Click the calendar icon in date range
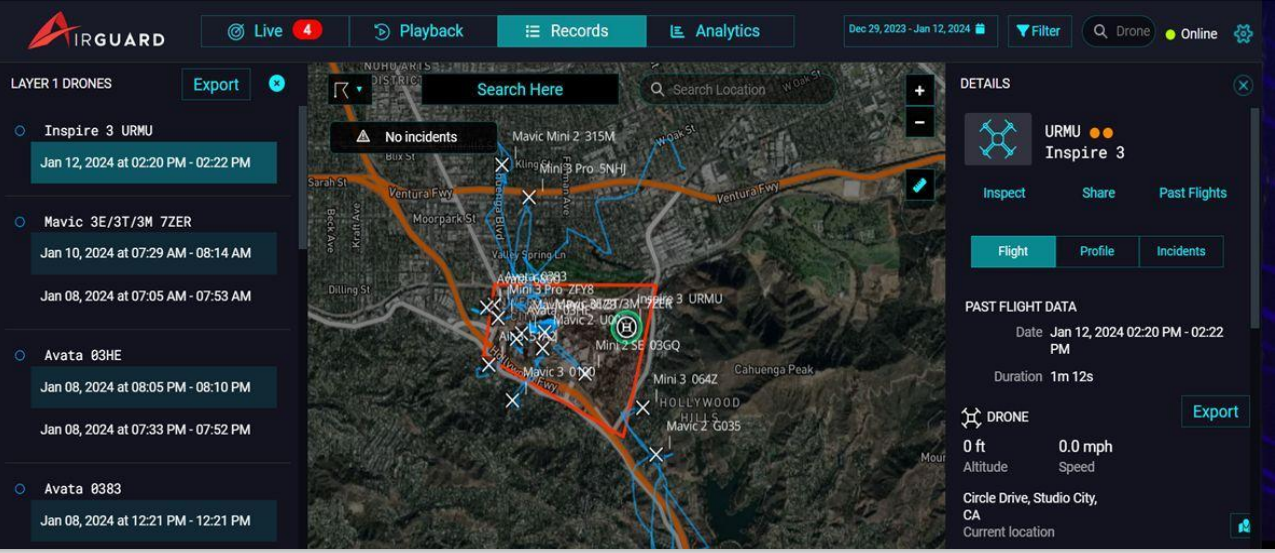The height and width of the screenshot is (553, 1275). [980, 29]
